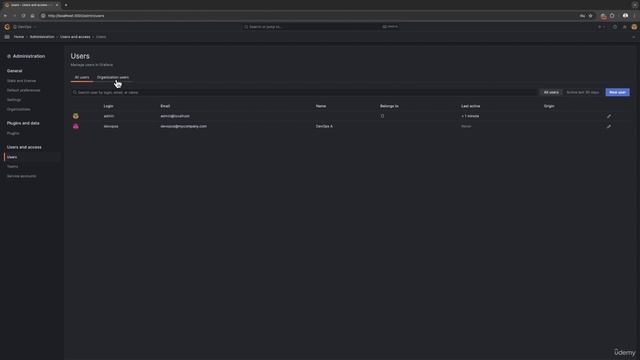The width and height of the screenshot is (640, 360).
Task: Click the Search or jump to box
Action: coord(322,27)
